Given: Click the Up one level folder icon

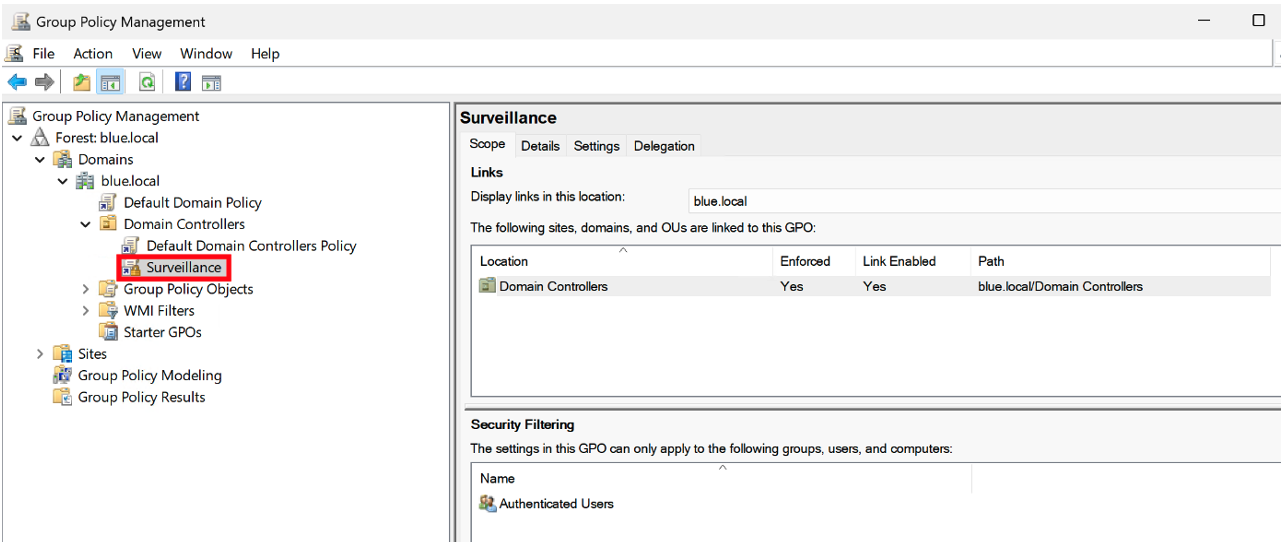Looking at the screenshot, I should tap(82, 82).
